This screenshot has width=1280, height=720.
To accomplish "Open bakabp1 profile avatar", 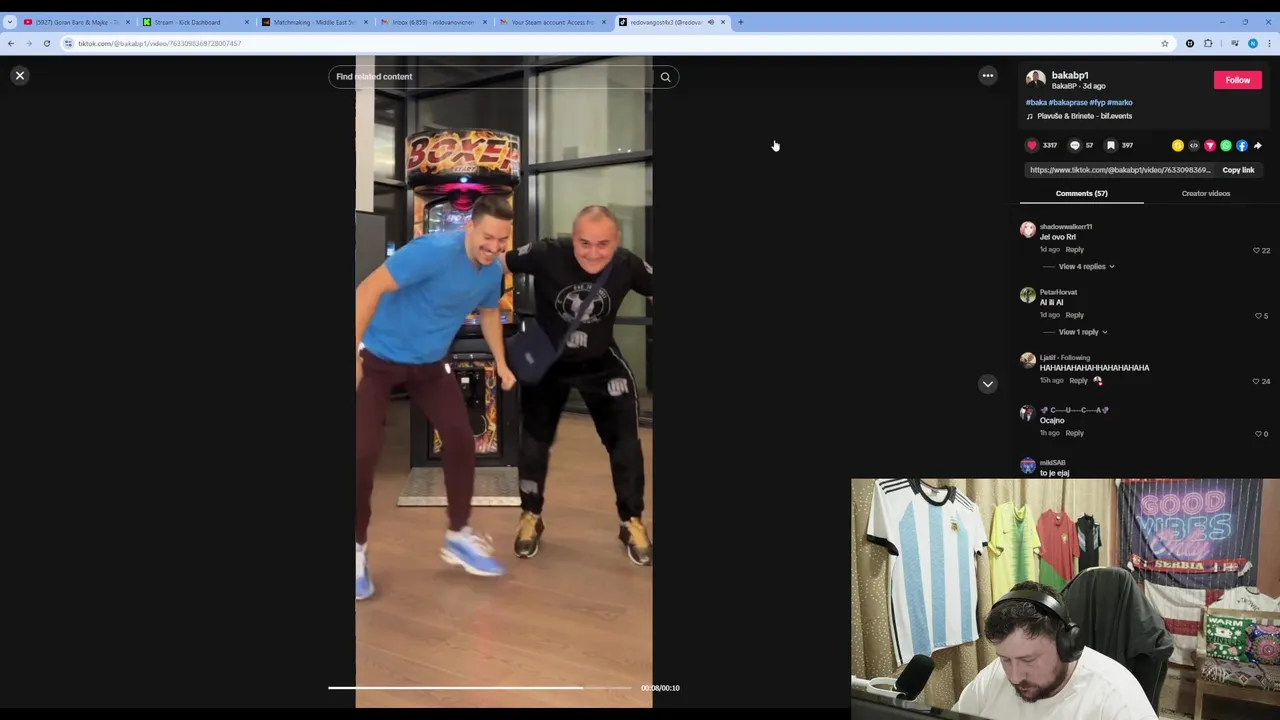I will coord(1035,80).
